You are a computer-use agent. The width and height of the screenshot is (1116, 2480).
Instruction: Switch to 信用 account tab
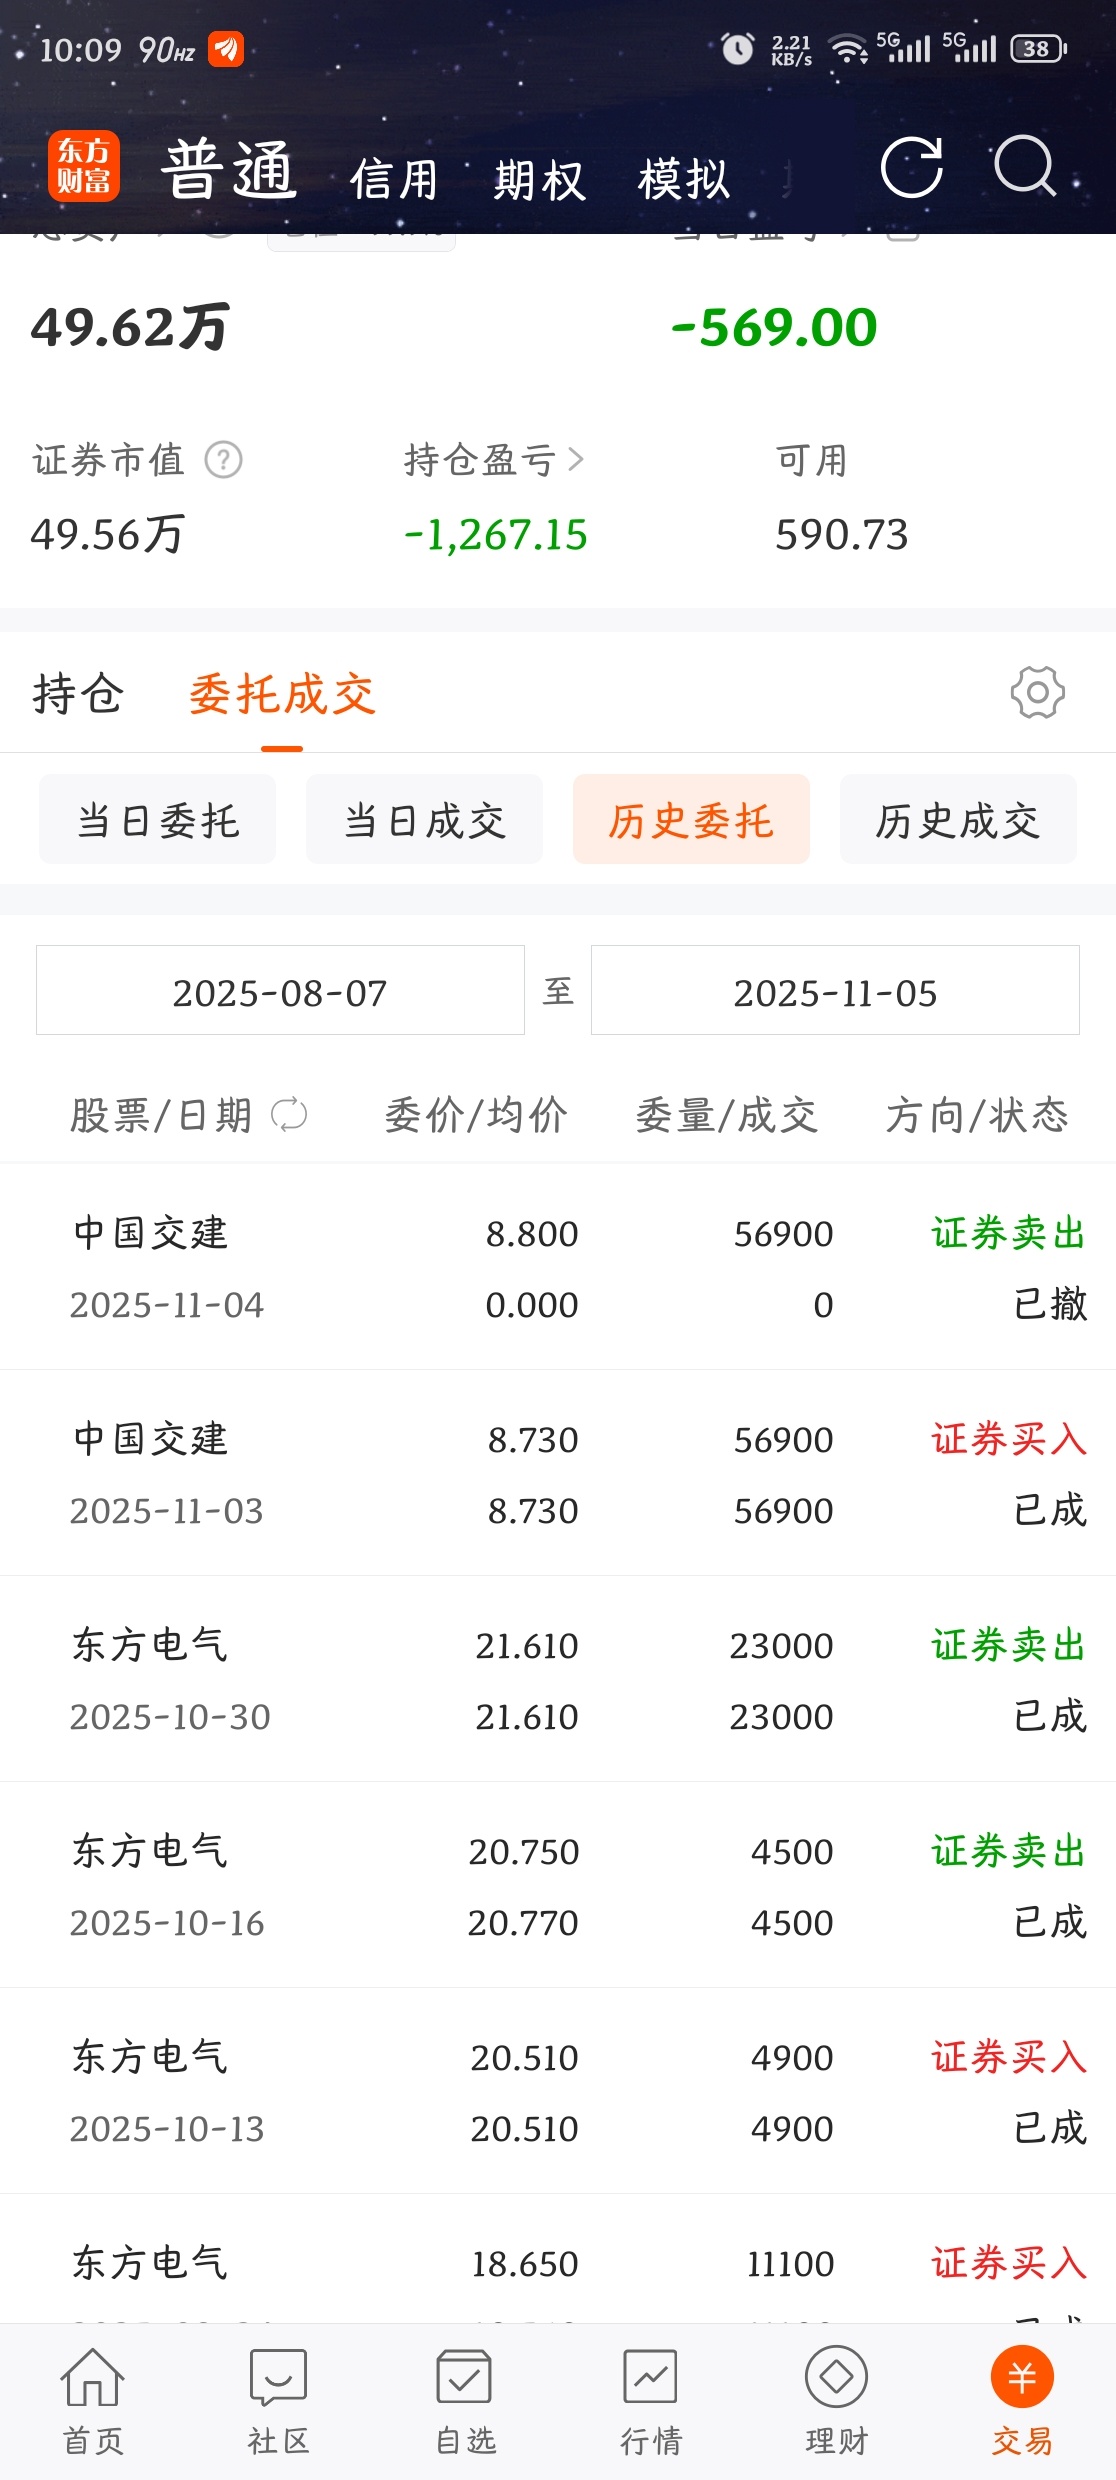[394, 180]
